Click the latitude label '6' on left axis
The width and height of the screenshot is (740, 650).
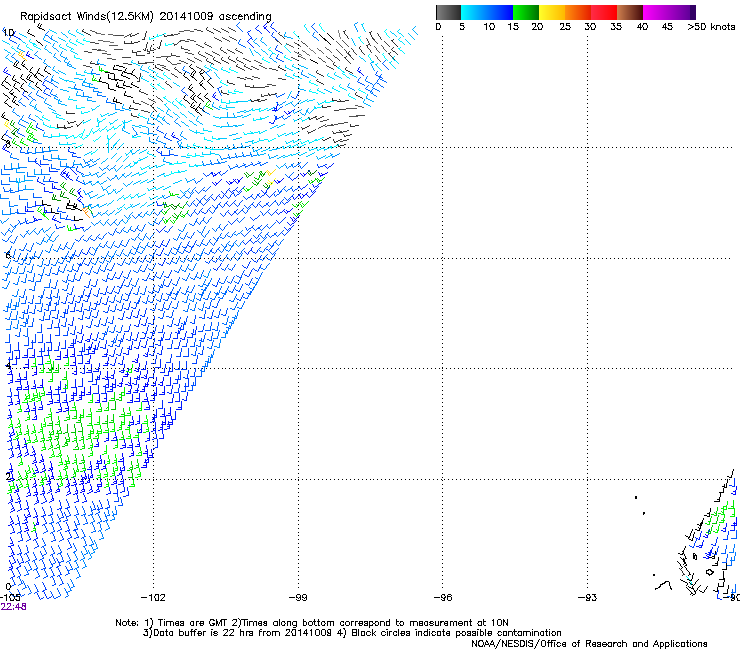pyautogui.click(x=8, y=255)
